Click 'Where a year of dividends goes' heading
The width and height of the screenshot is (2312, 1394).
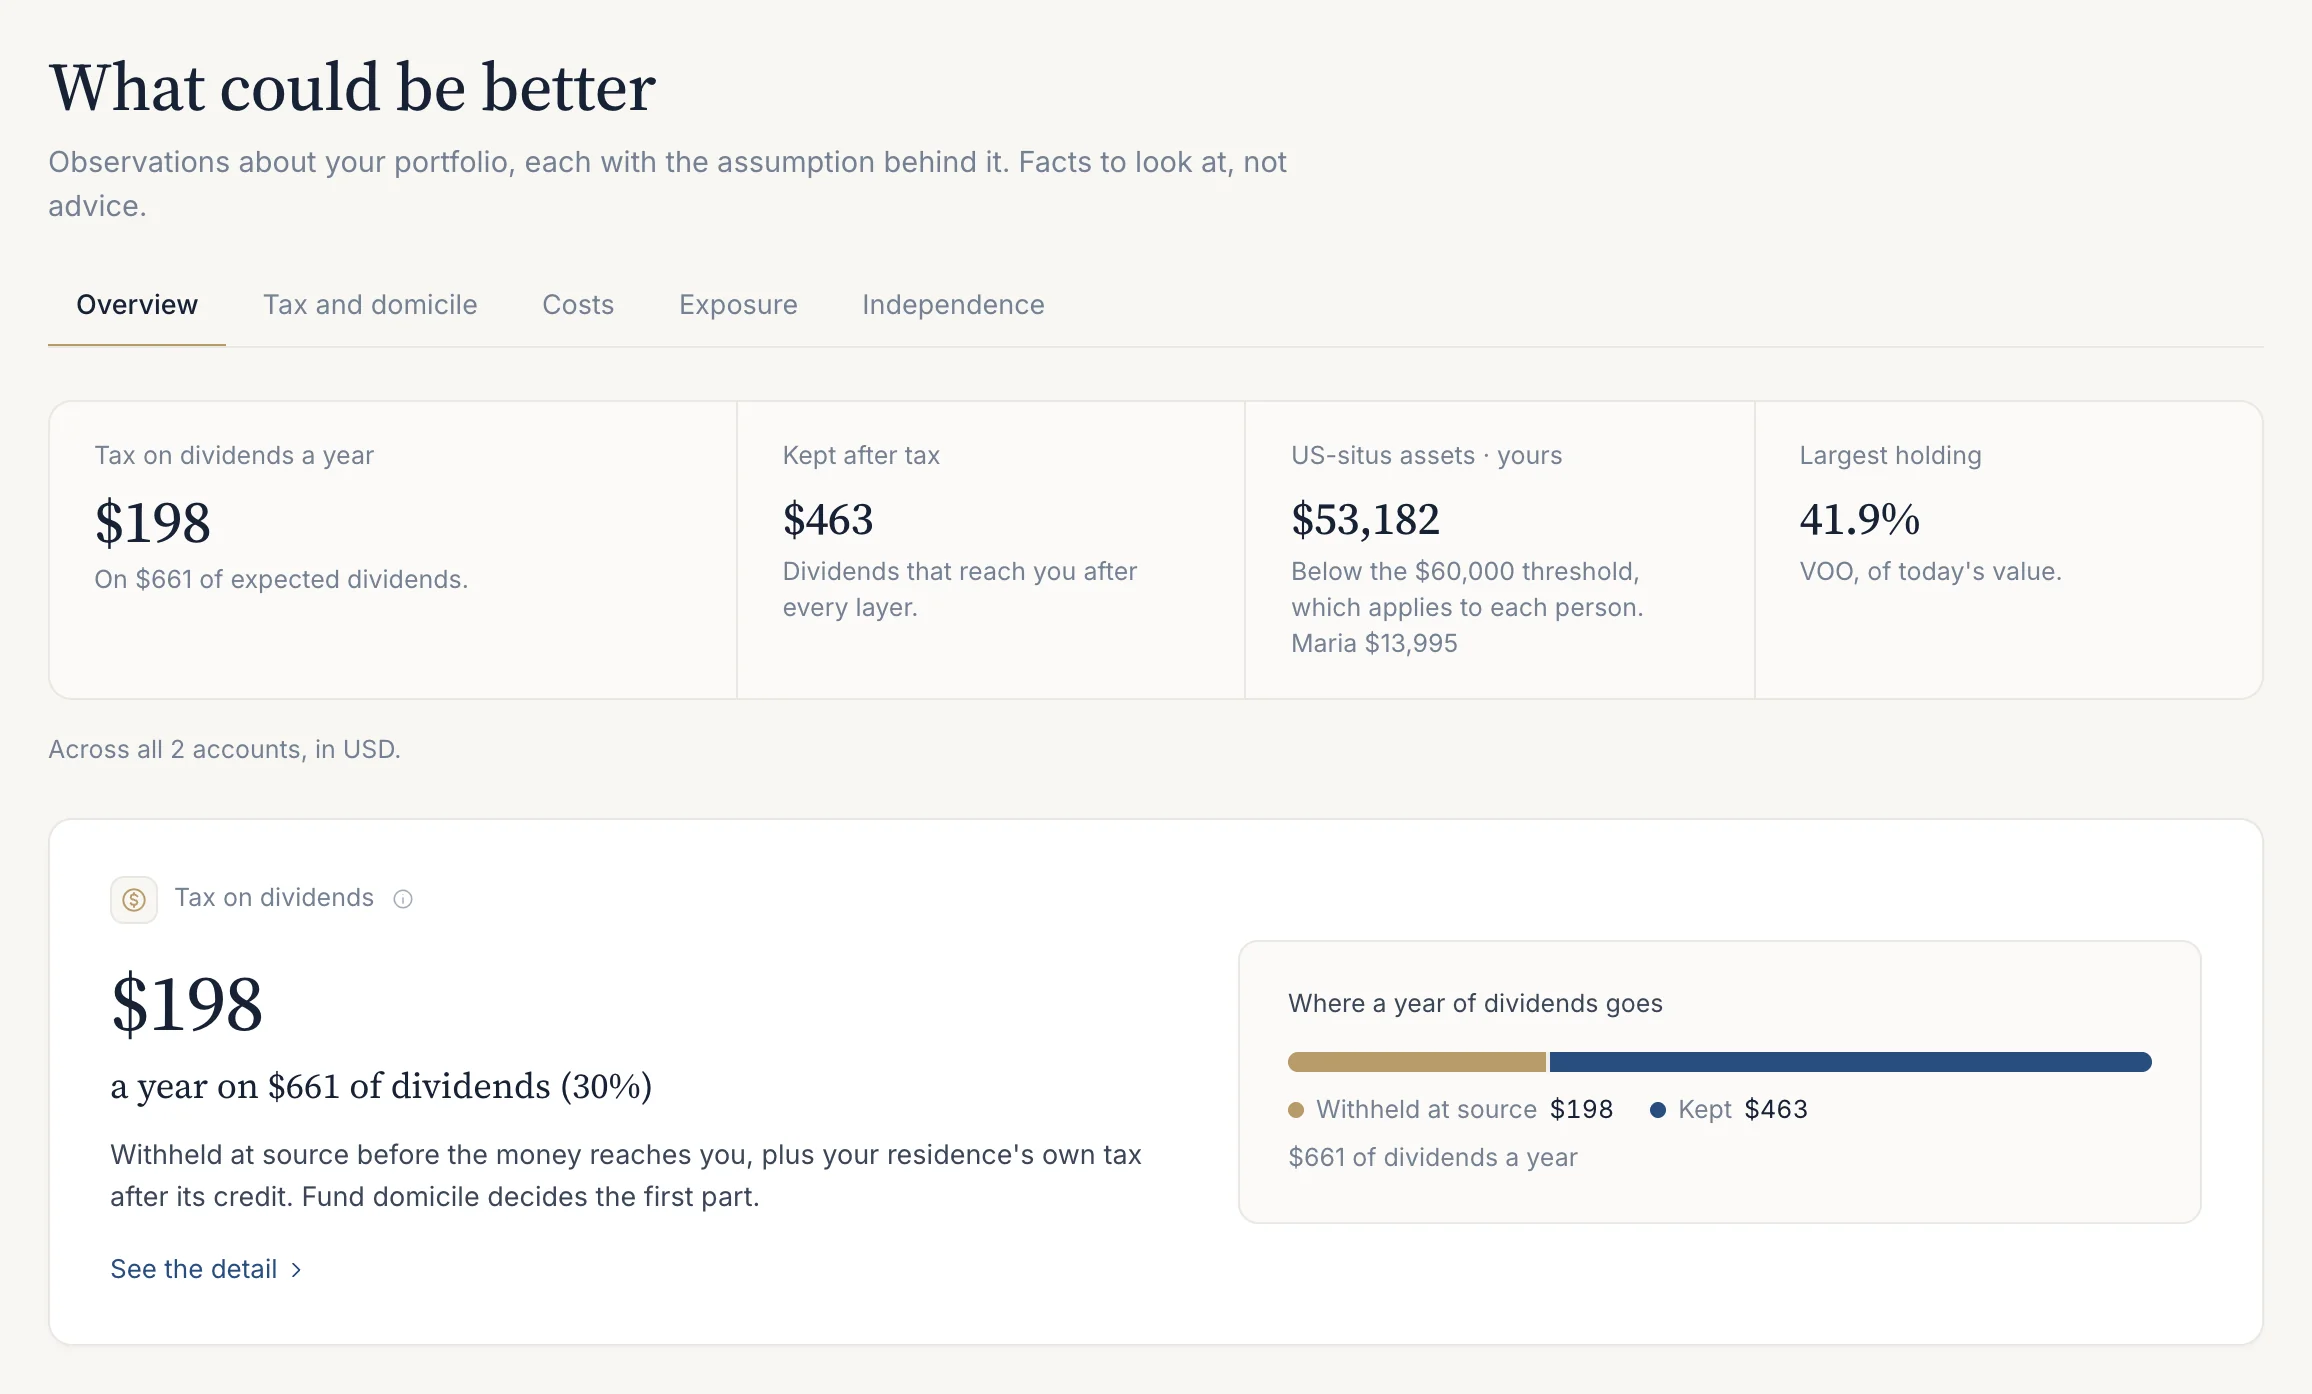(1475, 1003)
